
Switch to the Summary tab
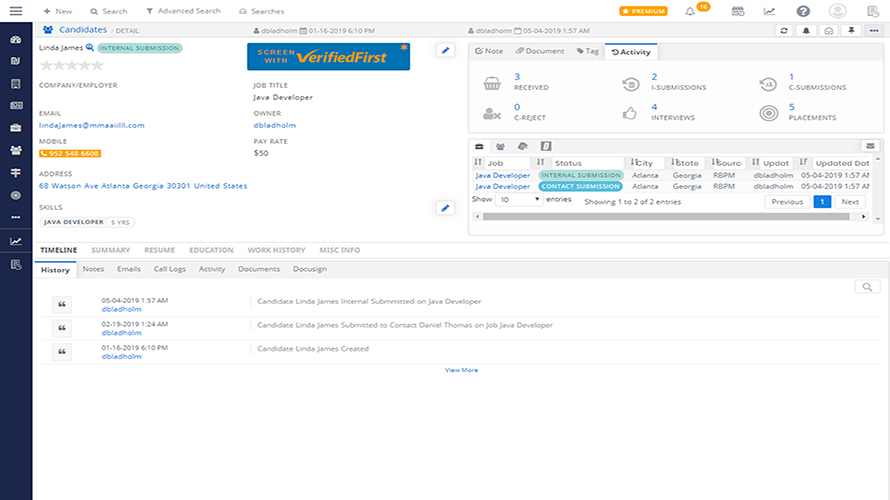tap(111, 250)
